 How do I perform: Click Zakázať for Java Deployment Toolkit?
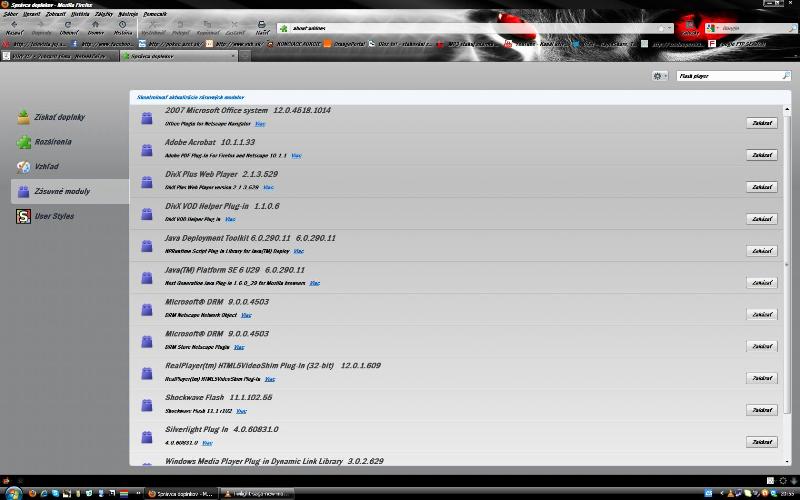762,251
